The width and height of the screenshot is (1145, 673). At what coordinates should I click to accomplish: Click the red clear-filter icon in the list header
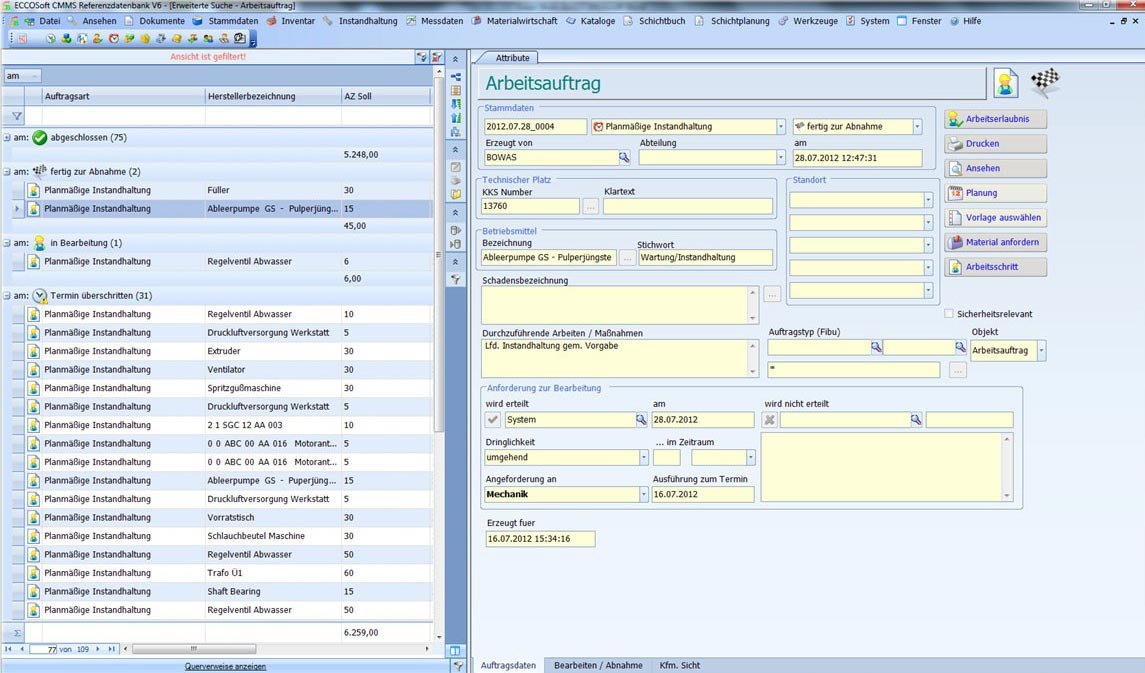coord(437,57)
